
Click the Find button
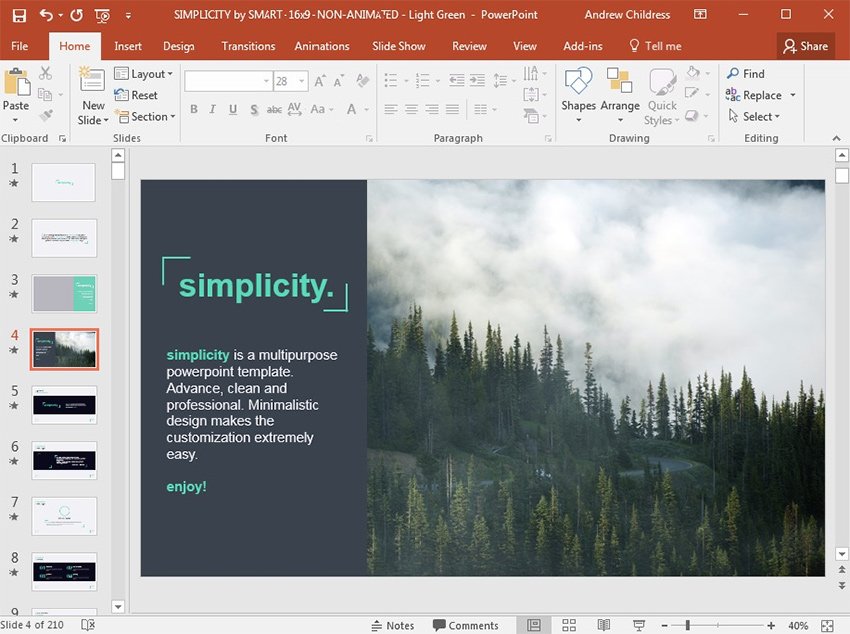[746, 74]
